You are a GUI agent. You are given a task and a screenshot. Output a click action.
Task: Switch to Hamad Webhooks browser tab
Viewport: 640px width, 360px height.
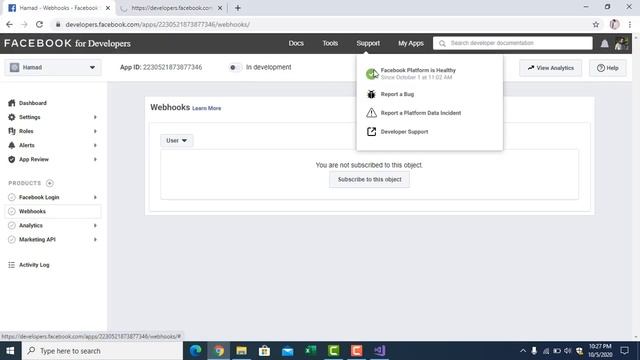[58, 8]
